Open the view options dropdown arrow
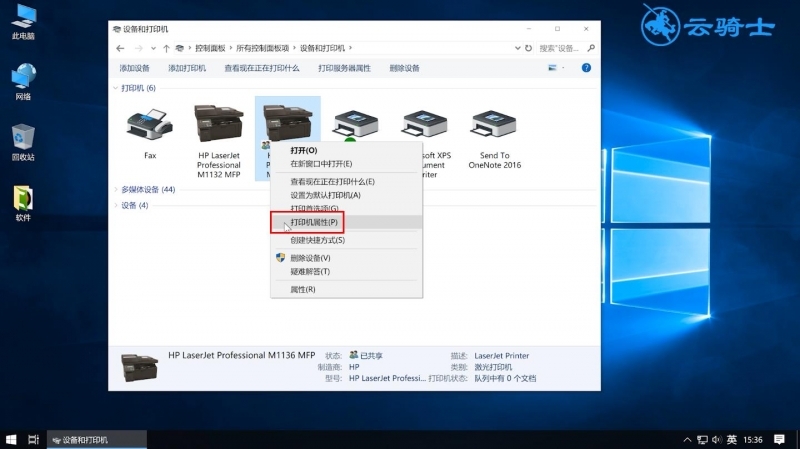This screenshot has height=449, width=800. [x=563, y=68]
